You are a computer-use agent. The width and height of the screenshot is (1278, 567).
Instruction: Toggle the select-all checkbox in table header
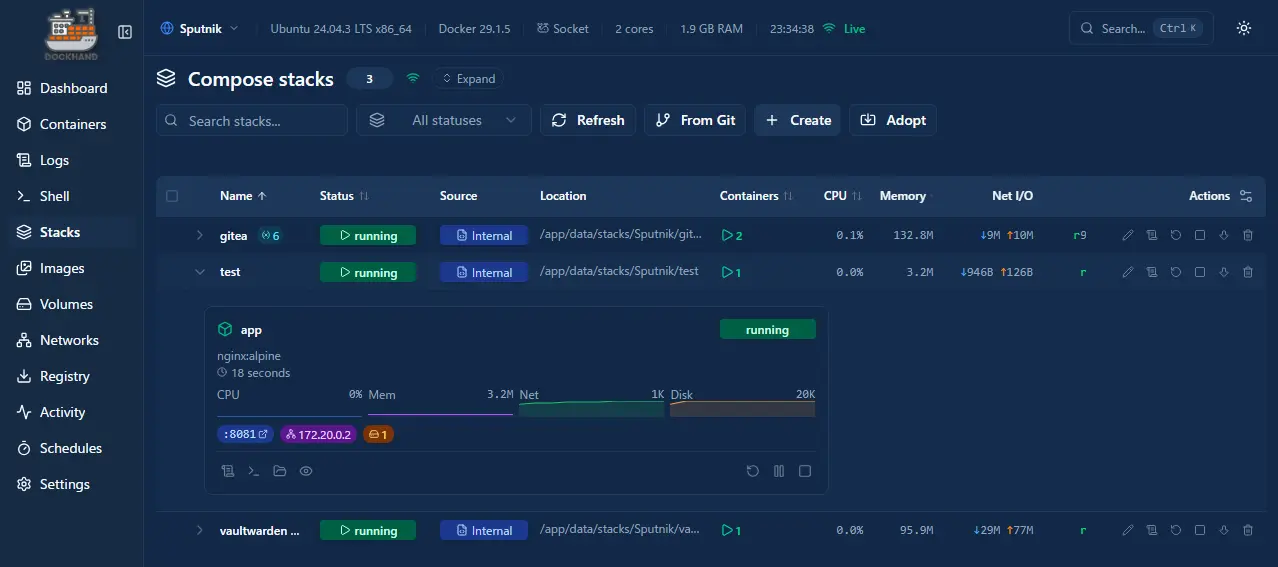coord(172,196)
